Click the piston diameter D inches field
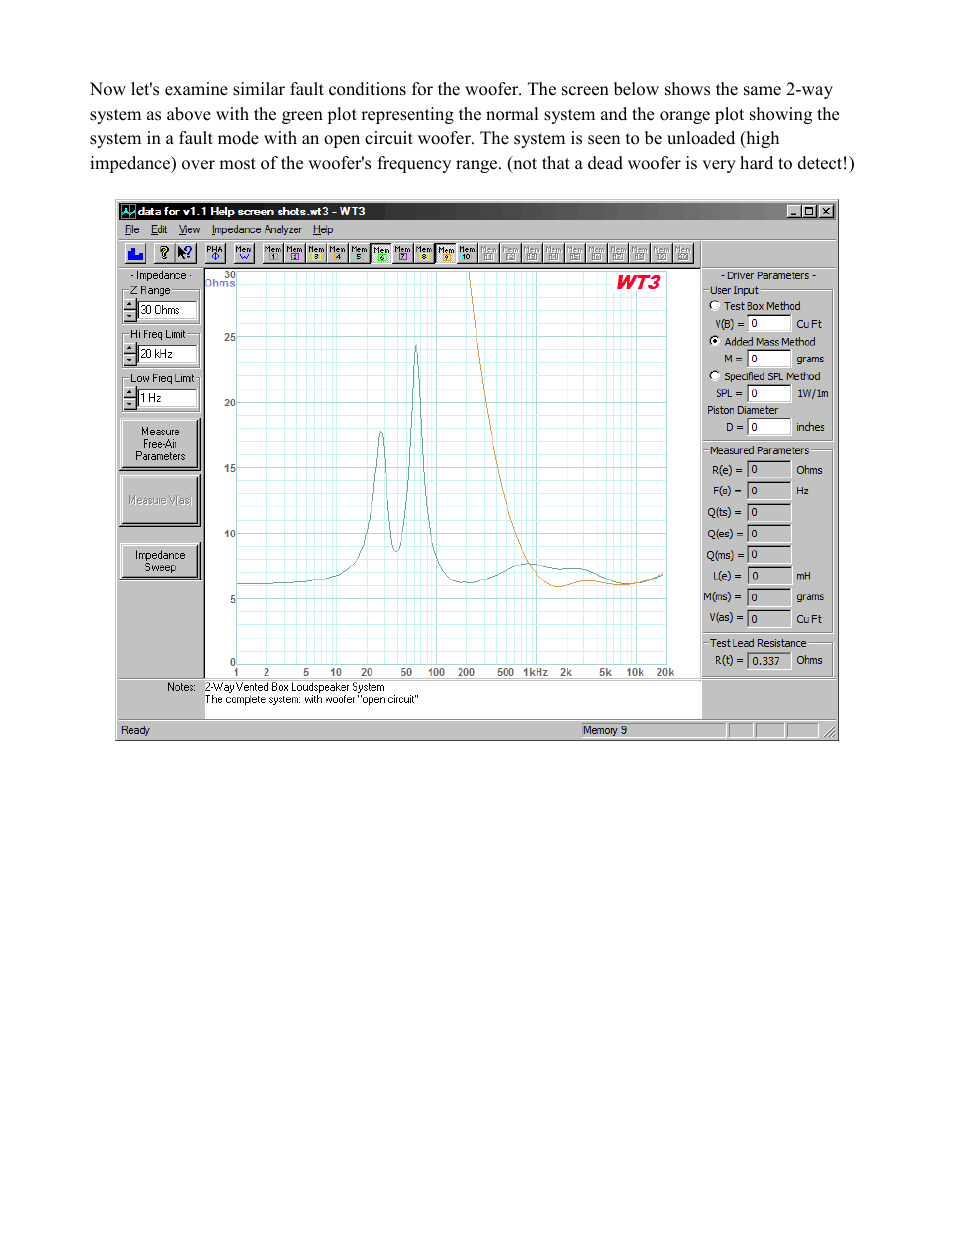 769,427
